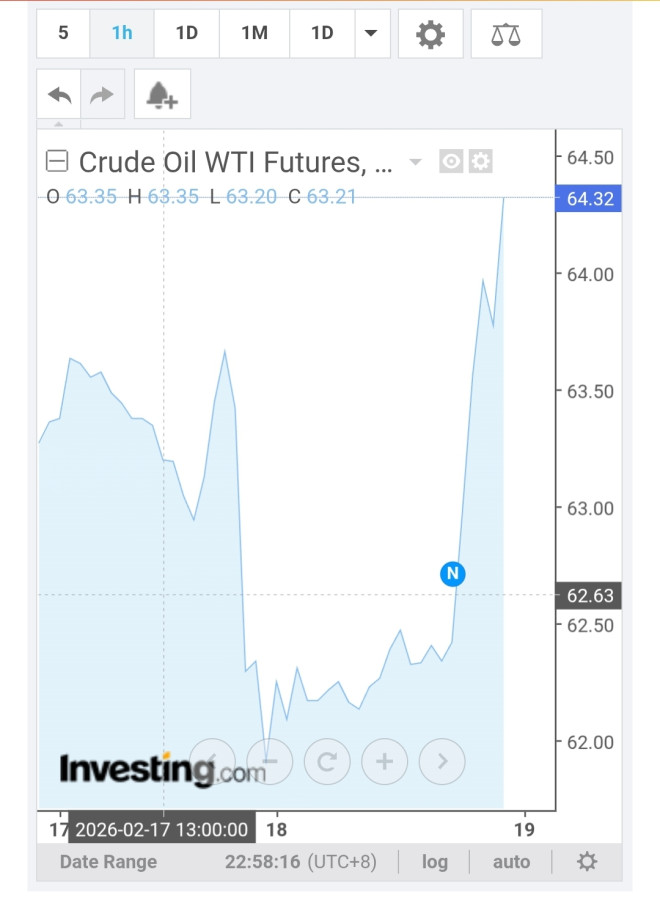
Task: Open chart properties gear in top toolbar
Action: [x=430, y=34]
